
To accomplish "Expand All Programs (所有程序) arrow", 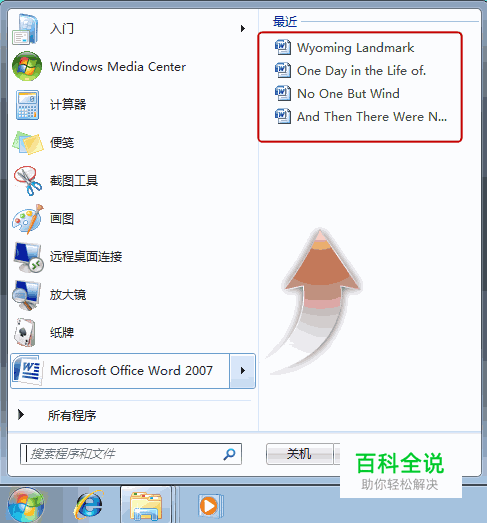I will pos(21,415).
